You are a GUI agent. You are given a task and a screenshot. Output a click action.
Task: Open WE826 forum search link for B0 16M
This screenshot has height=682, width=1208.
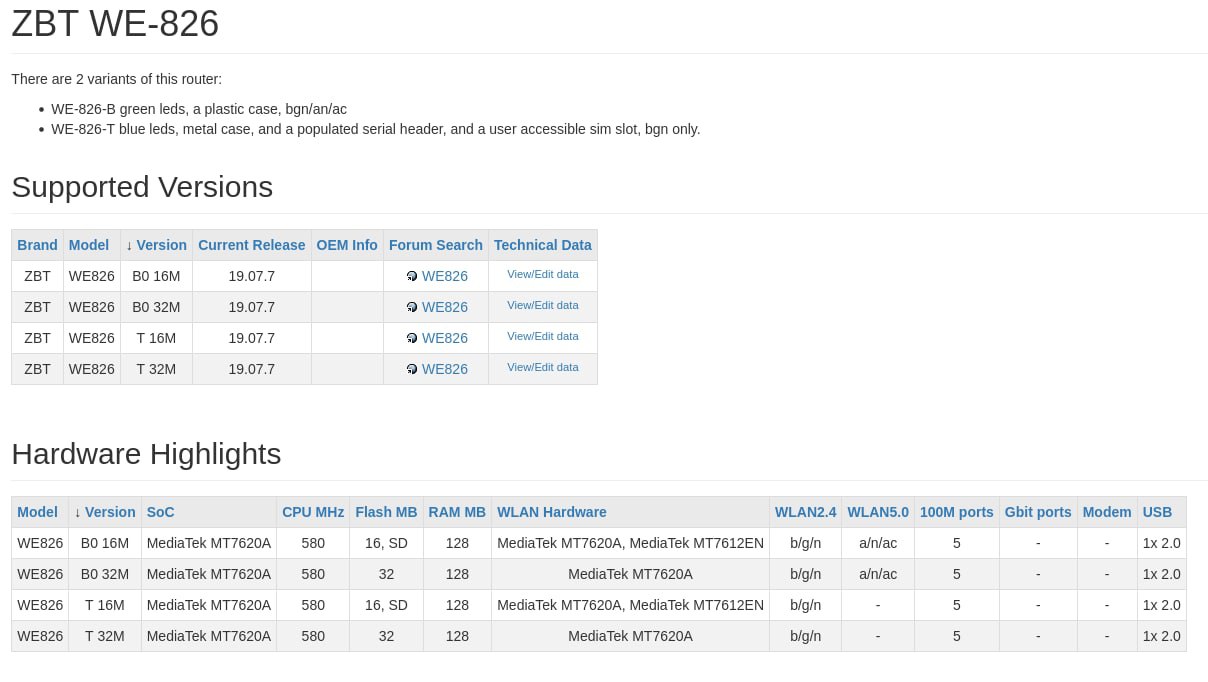(x=445, y=276)
